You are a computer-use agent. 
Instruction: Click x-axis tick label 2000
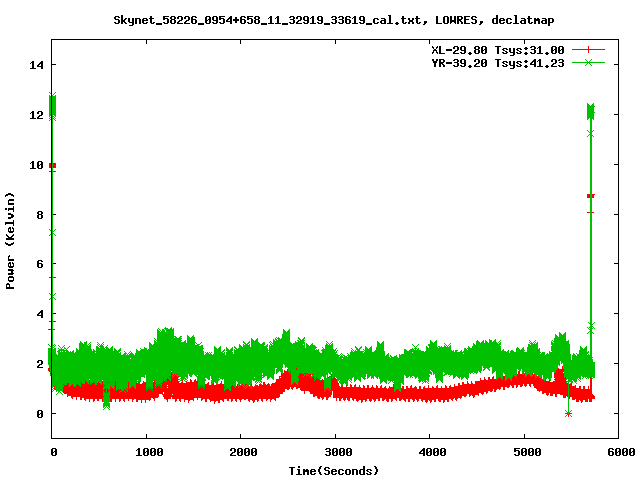pos(244,452)
